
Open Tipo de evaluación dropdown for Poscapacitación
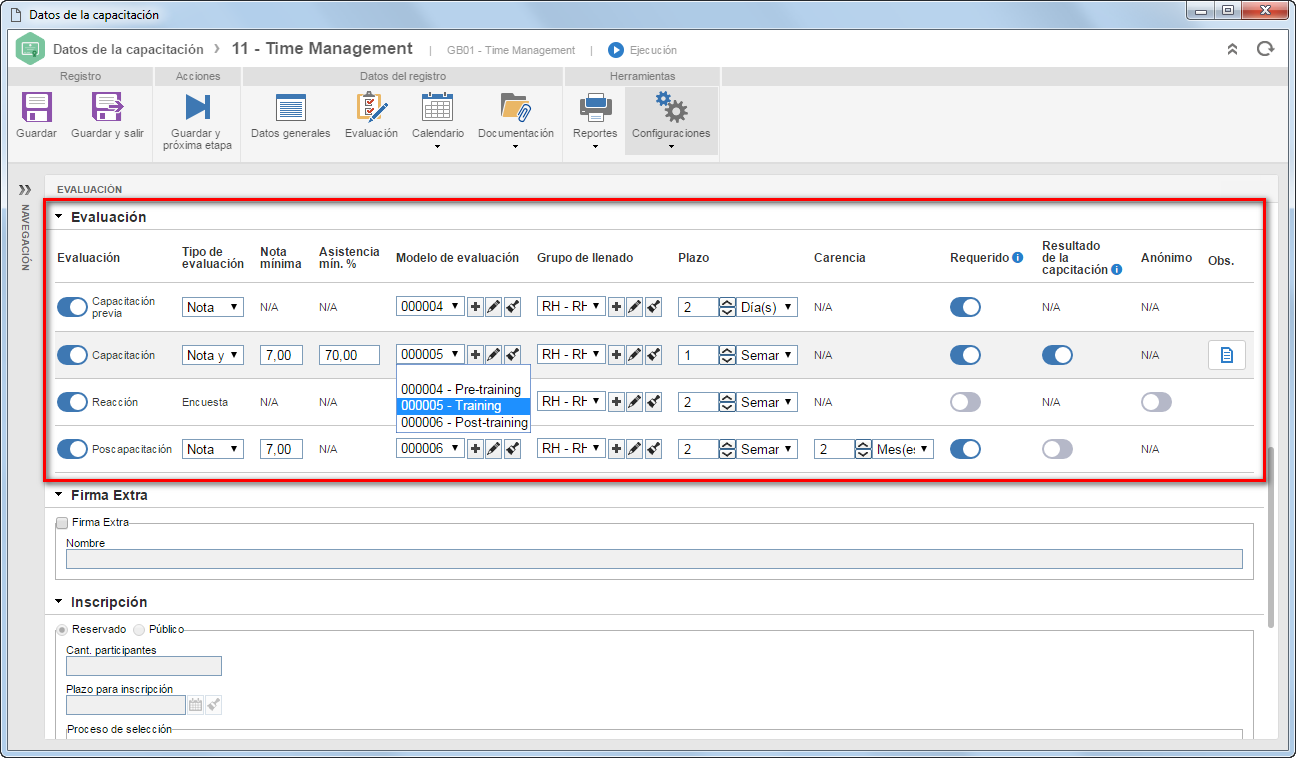tap(213, 449)
